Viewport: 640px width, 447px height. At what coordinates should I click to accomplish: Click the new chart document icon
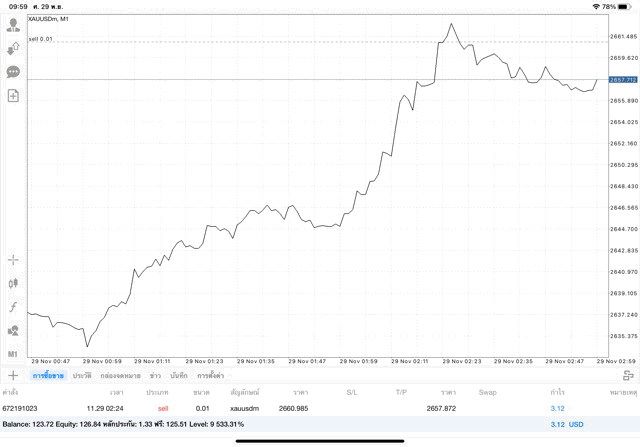(x=13, y=96)
